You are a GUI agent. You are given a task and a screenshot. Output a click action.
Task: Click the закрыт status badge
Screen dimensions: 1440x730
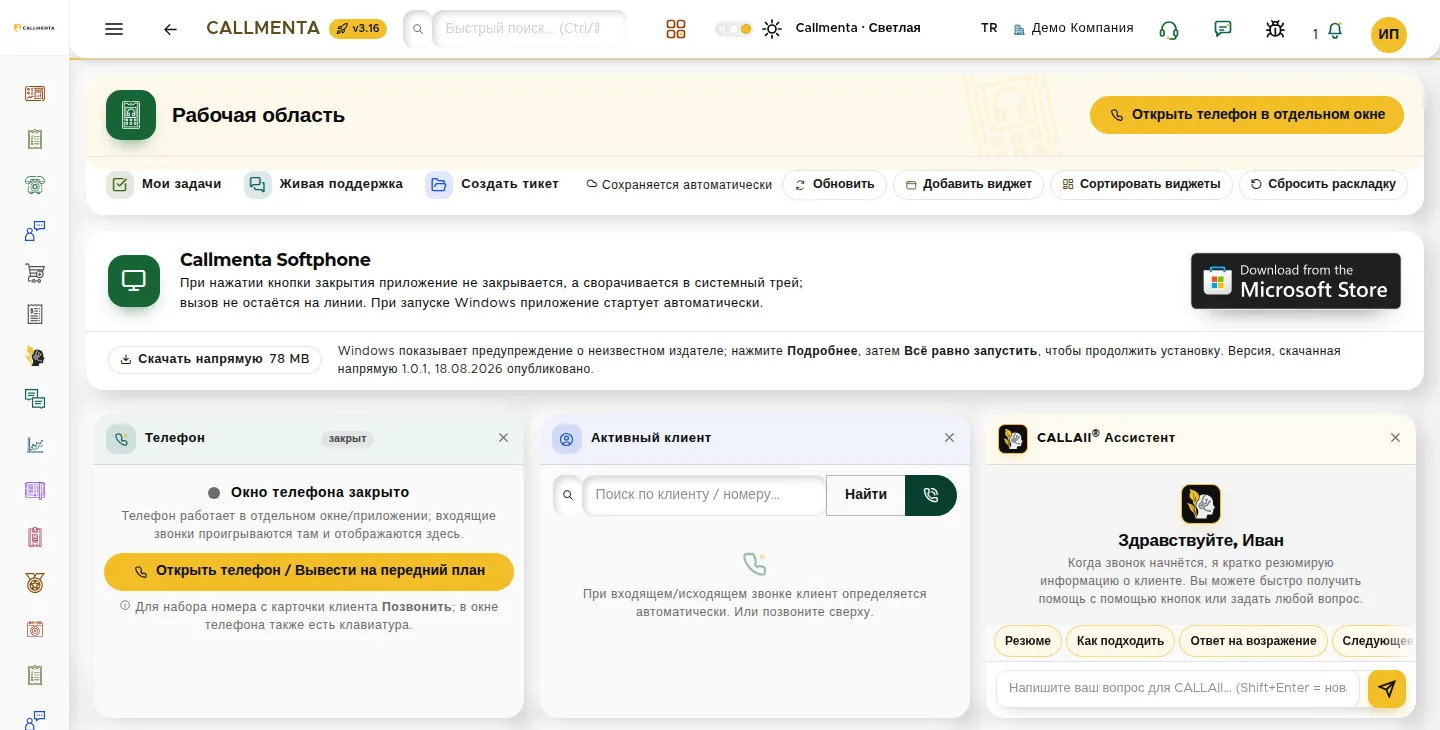(x=347, y=438)
